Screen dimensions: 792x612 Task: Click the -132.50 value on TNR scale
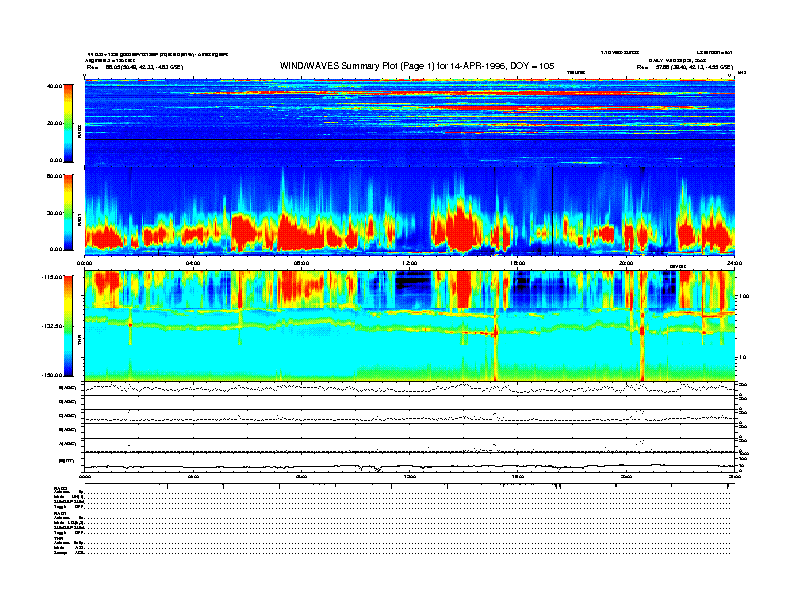pyautogui.click(x=52, y=326)
